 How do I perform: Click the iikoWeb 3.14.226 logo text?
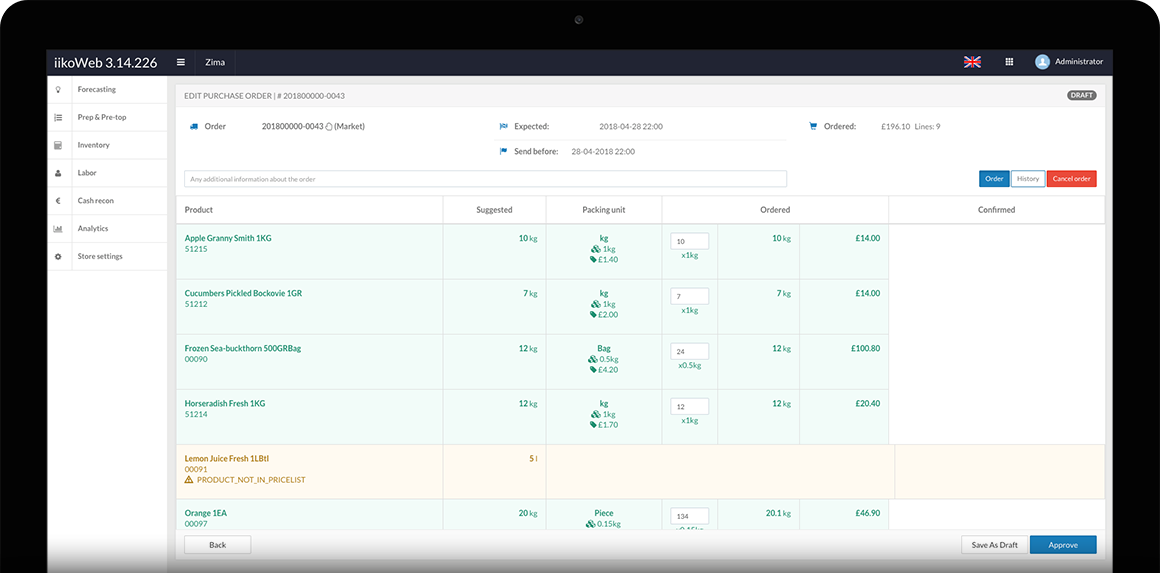(106, 63)
